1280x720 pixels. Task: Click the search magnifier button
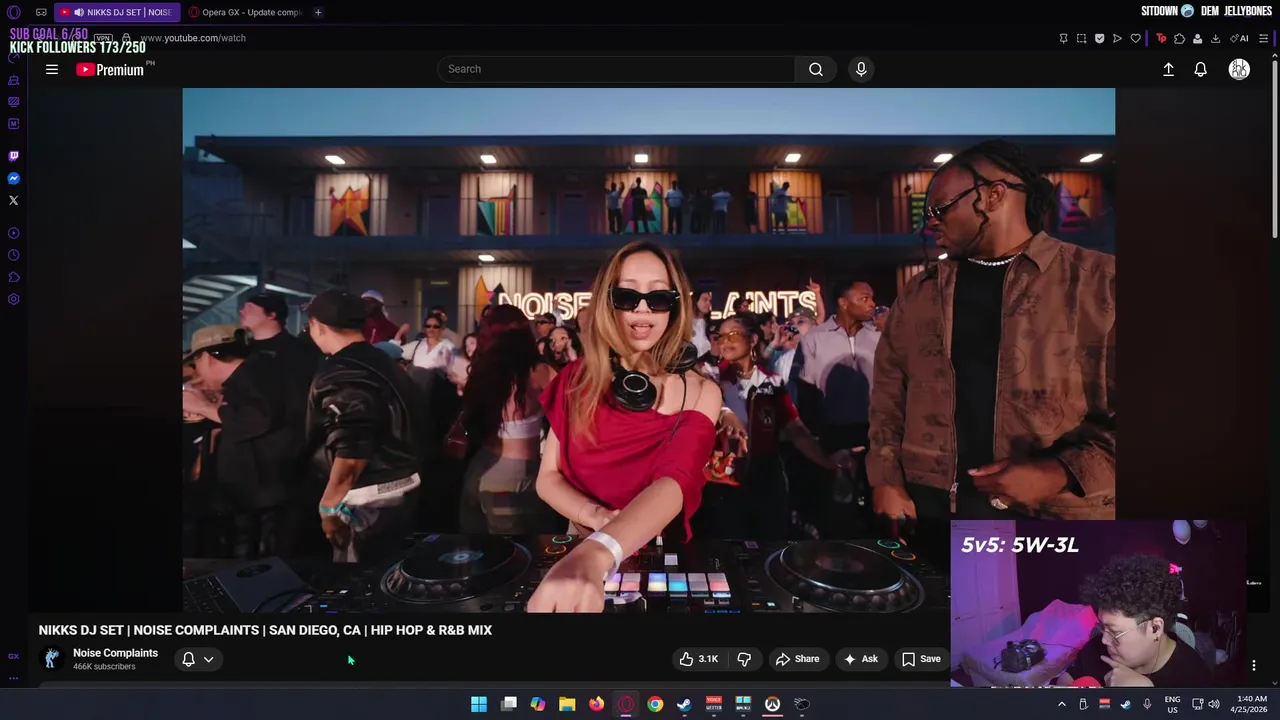point(816,69)
